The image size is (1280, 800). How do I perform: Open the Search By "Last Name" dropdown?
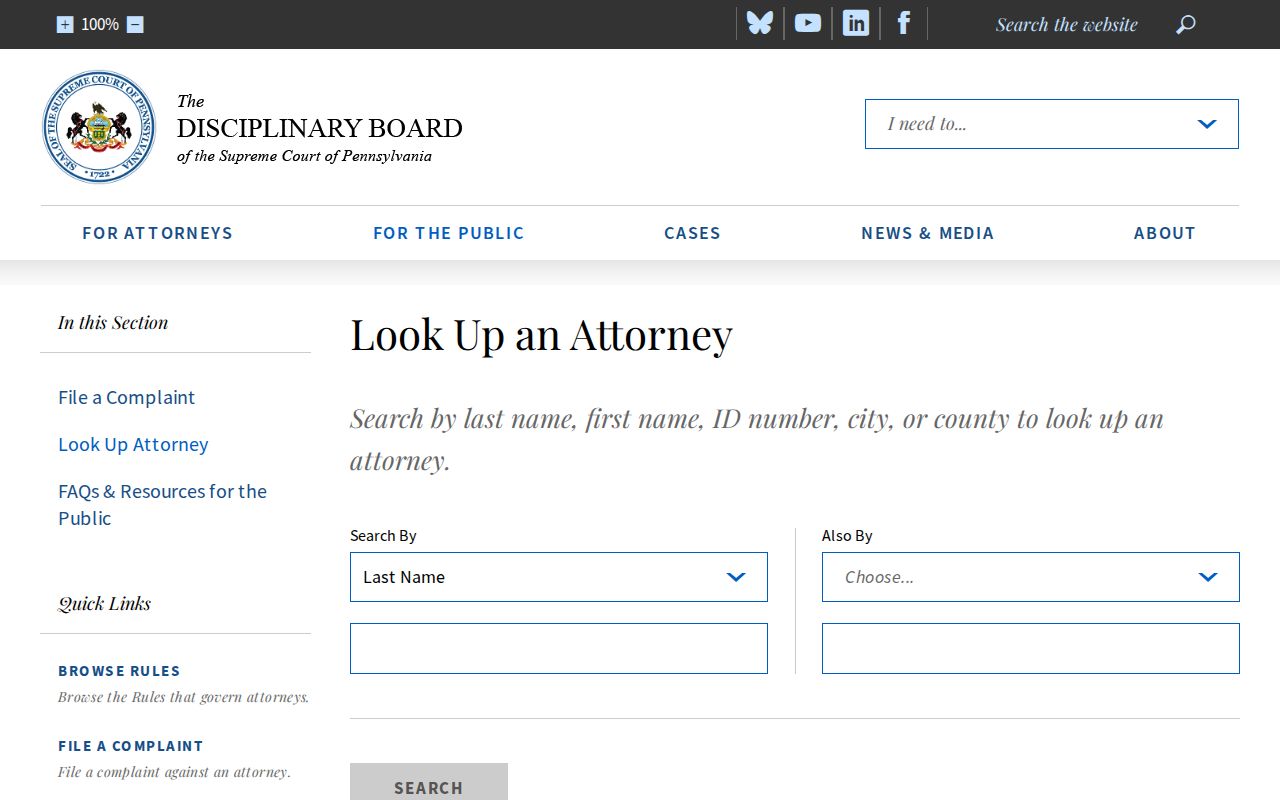(559, 577)
